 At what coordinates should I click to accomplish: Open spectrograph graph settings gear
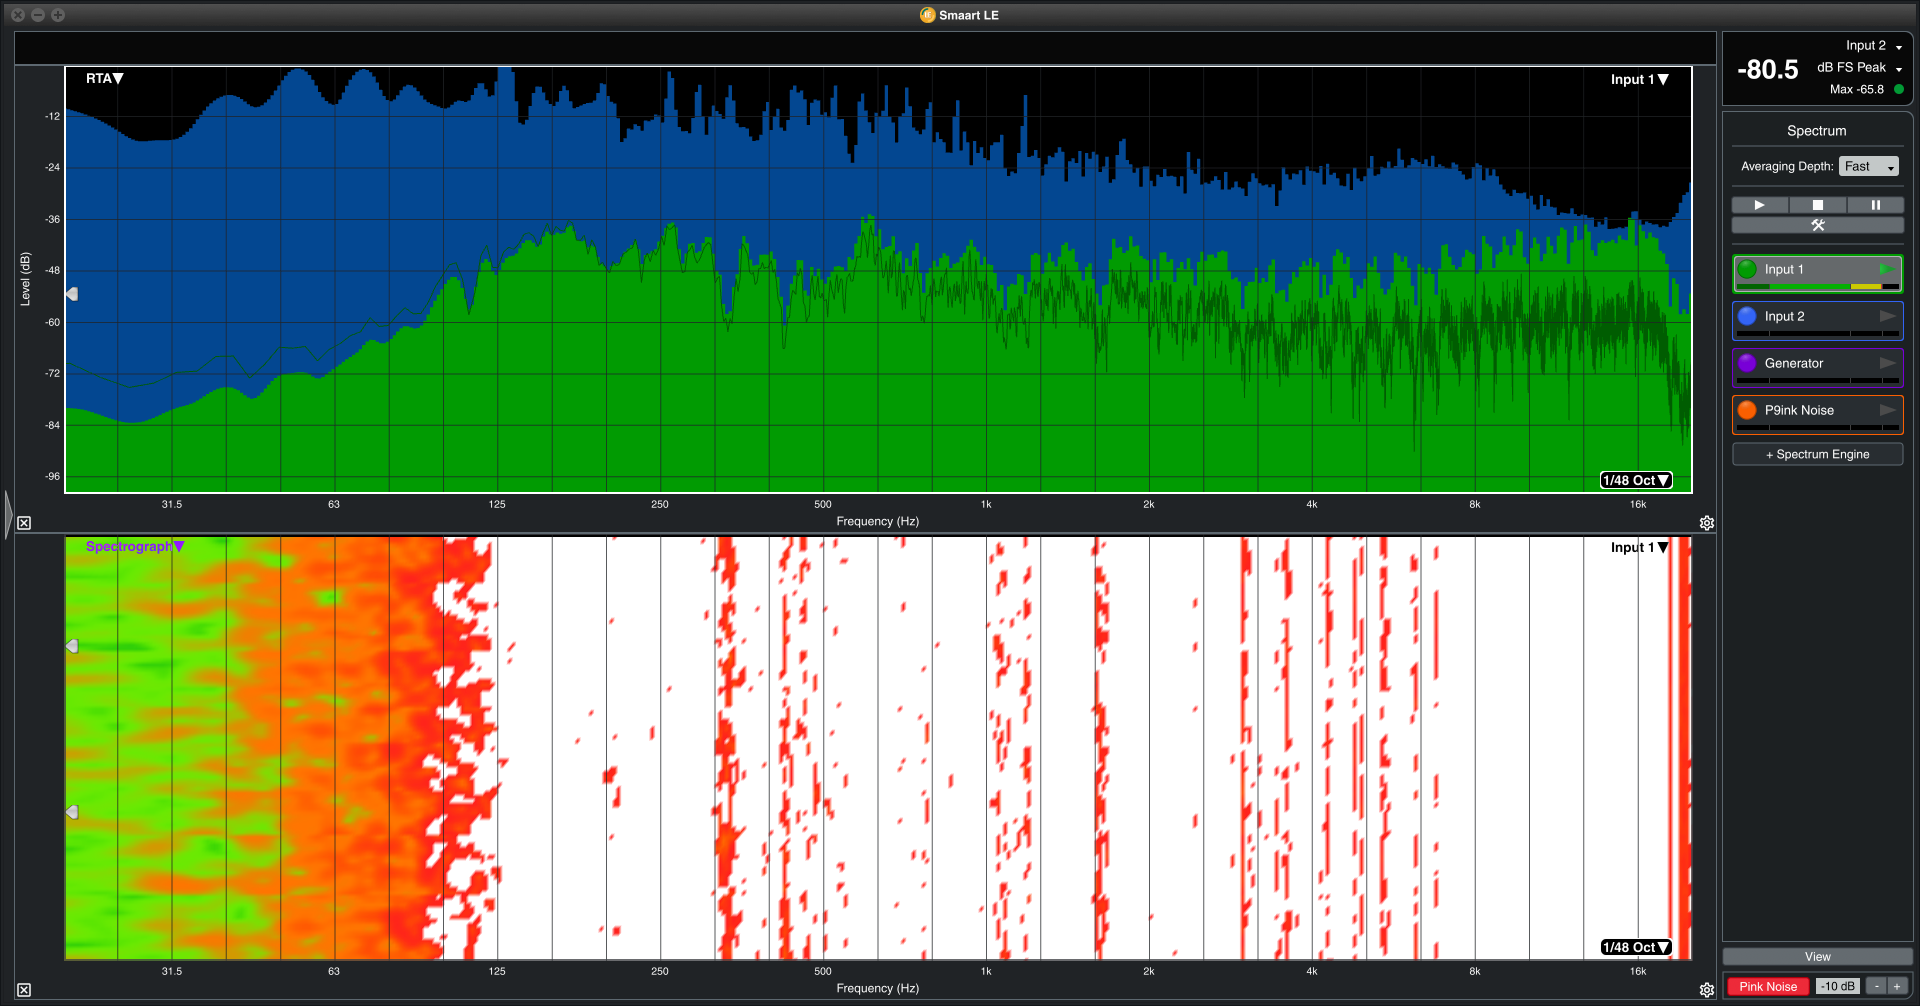coord(1707,990)
